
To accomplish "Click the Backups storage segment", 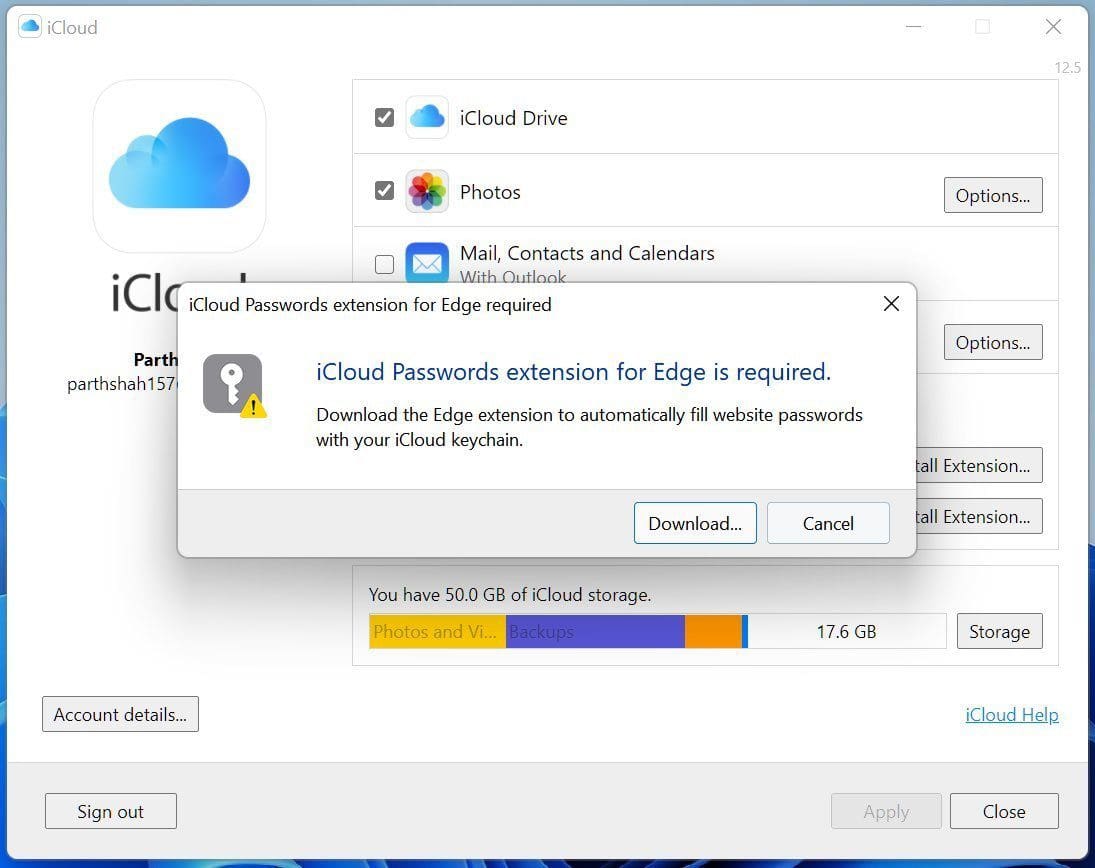I will (595, 631).
